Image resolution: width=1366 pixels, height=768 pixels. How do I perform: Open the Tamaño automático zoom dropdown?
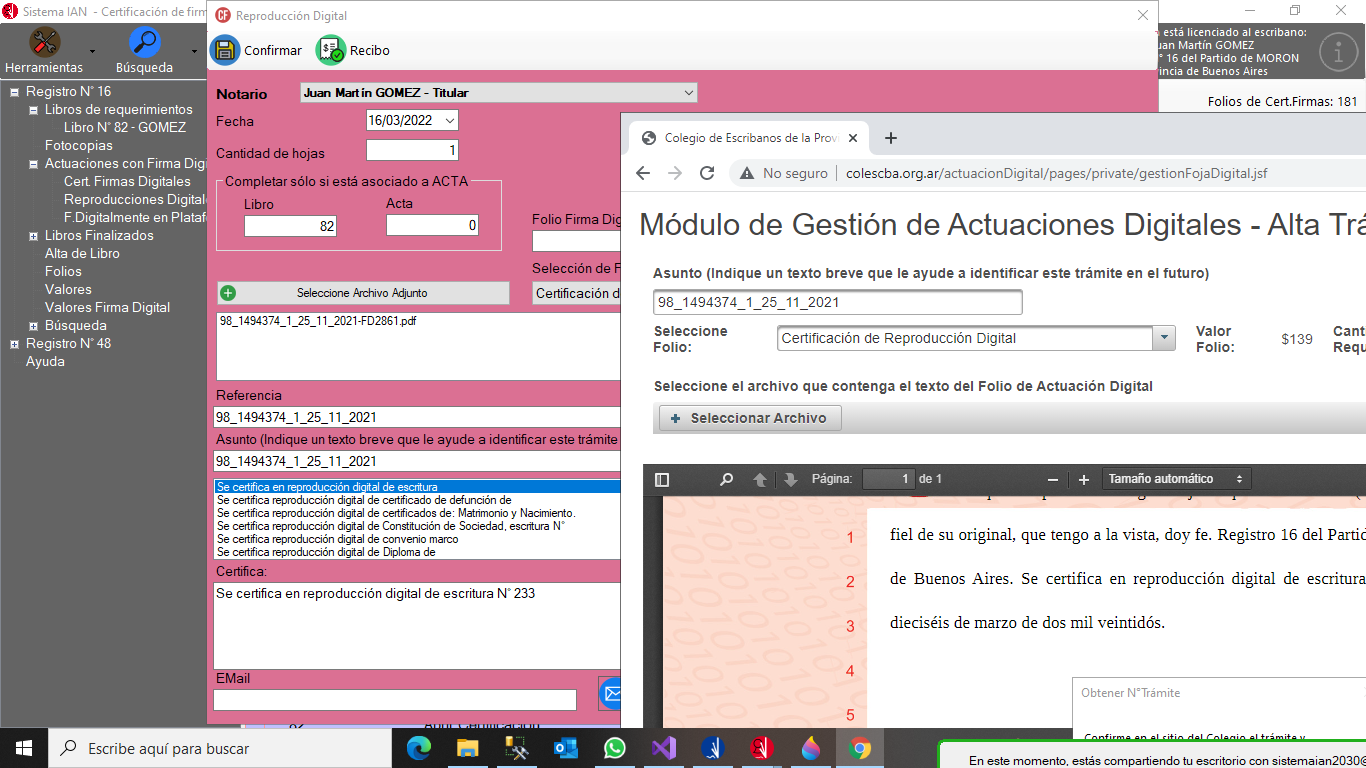point(1176,479)
